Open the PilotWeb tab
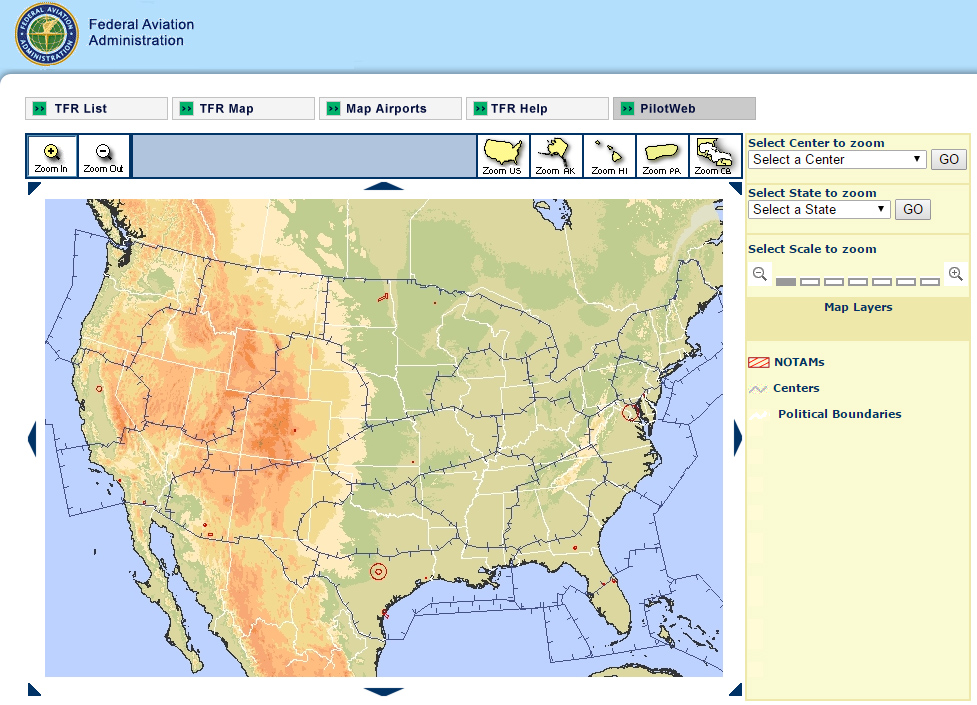Image resolution: width=977 pixels, height=705 pixels. pyautogui.click(x=684, y=108)
